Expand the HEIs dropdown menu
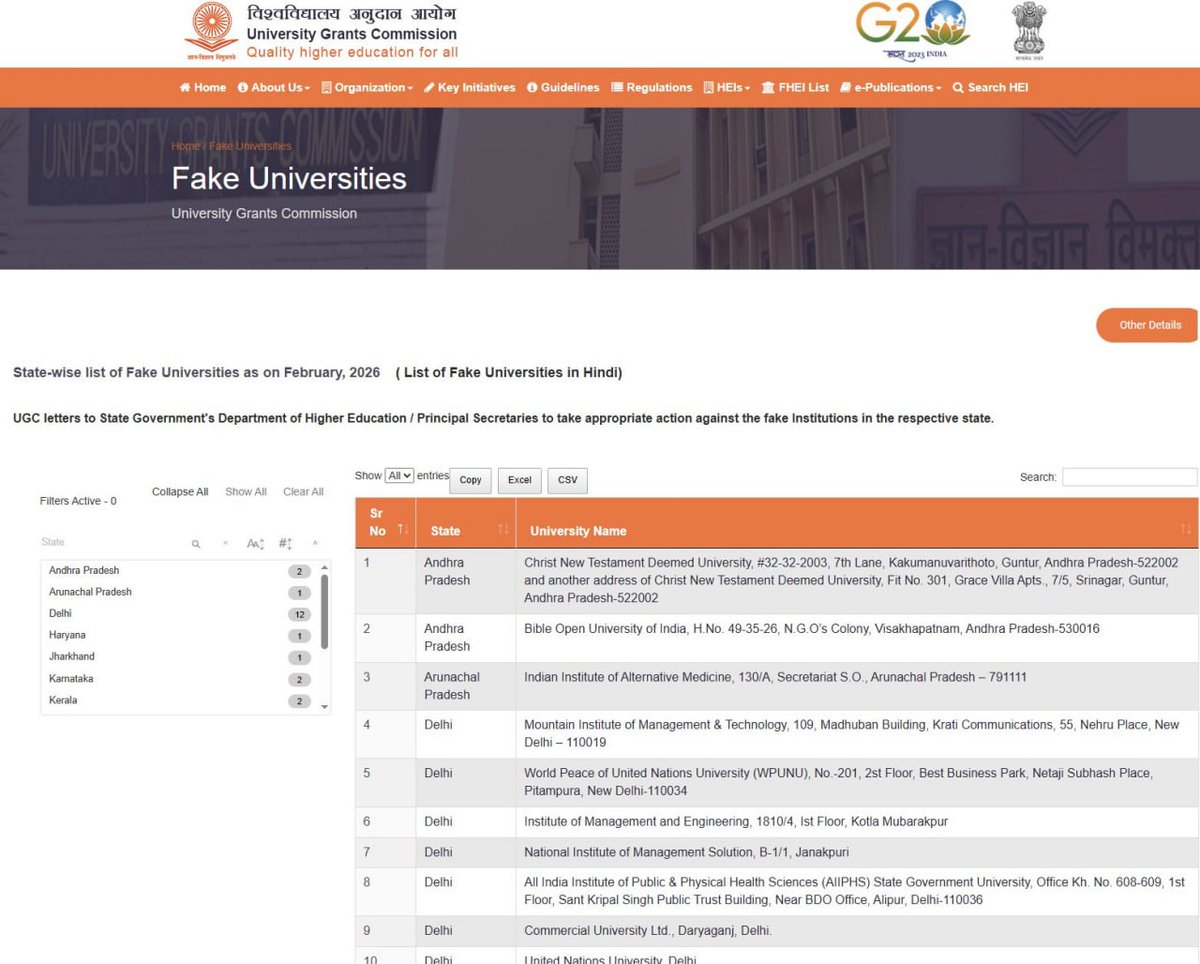Screen dimensions: 1200x964 point(727,88)
